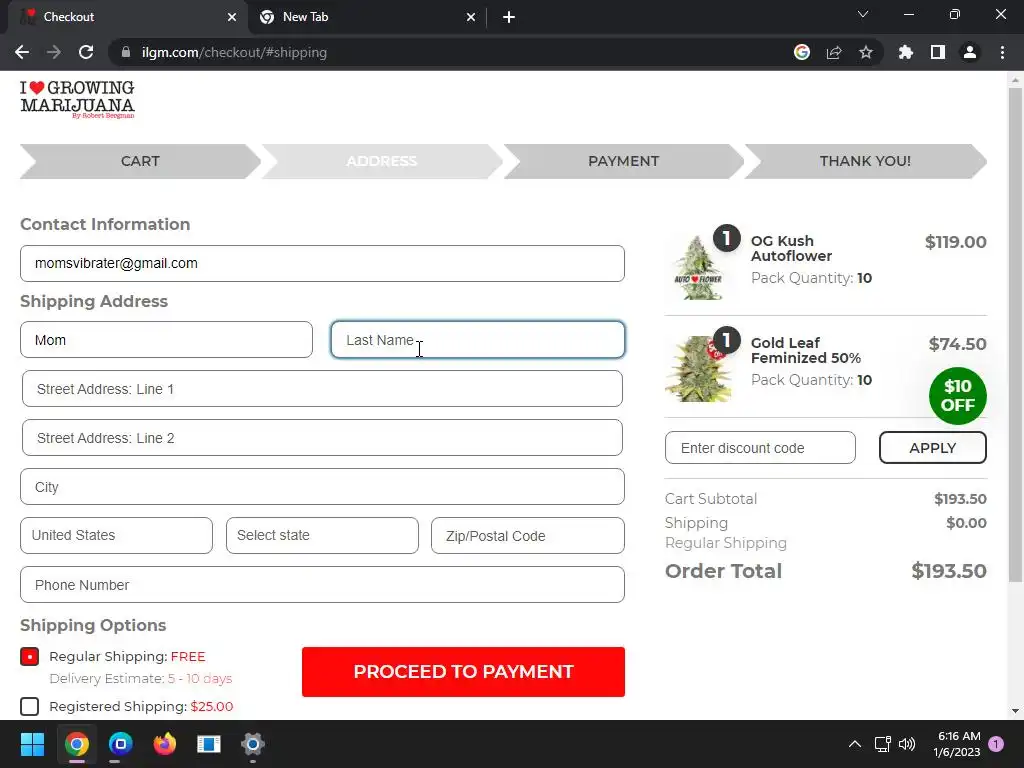Image resolution: width=1024 pixels, height=768 pixels.
Task: Open the notification badge
Action: click(x=996, y=744)
